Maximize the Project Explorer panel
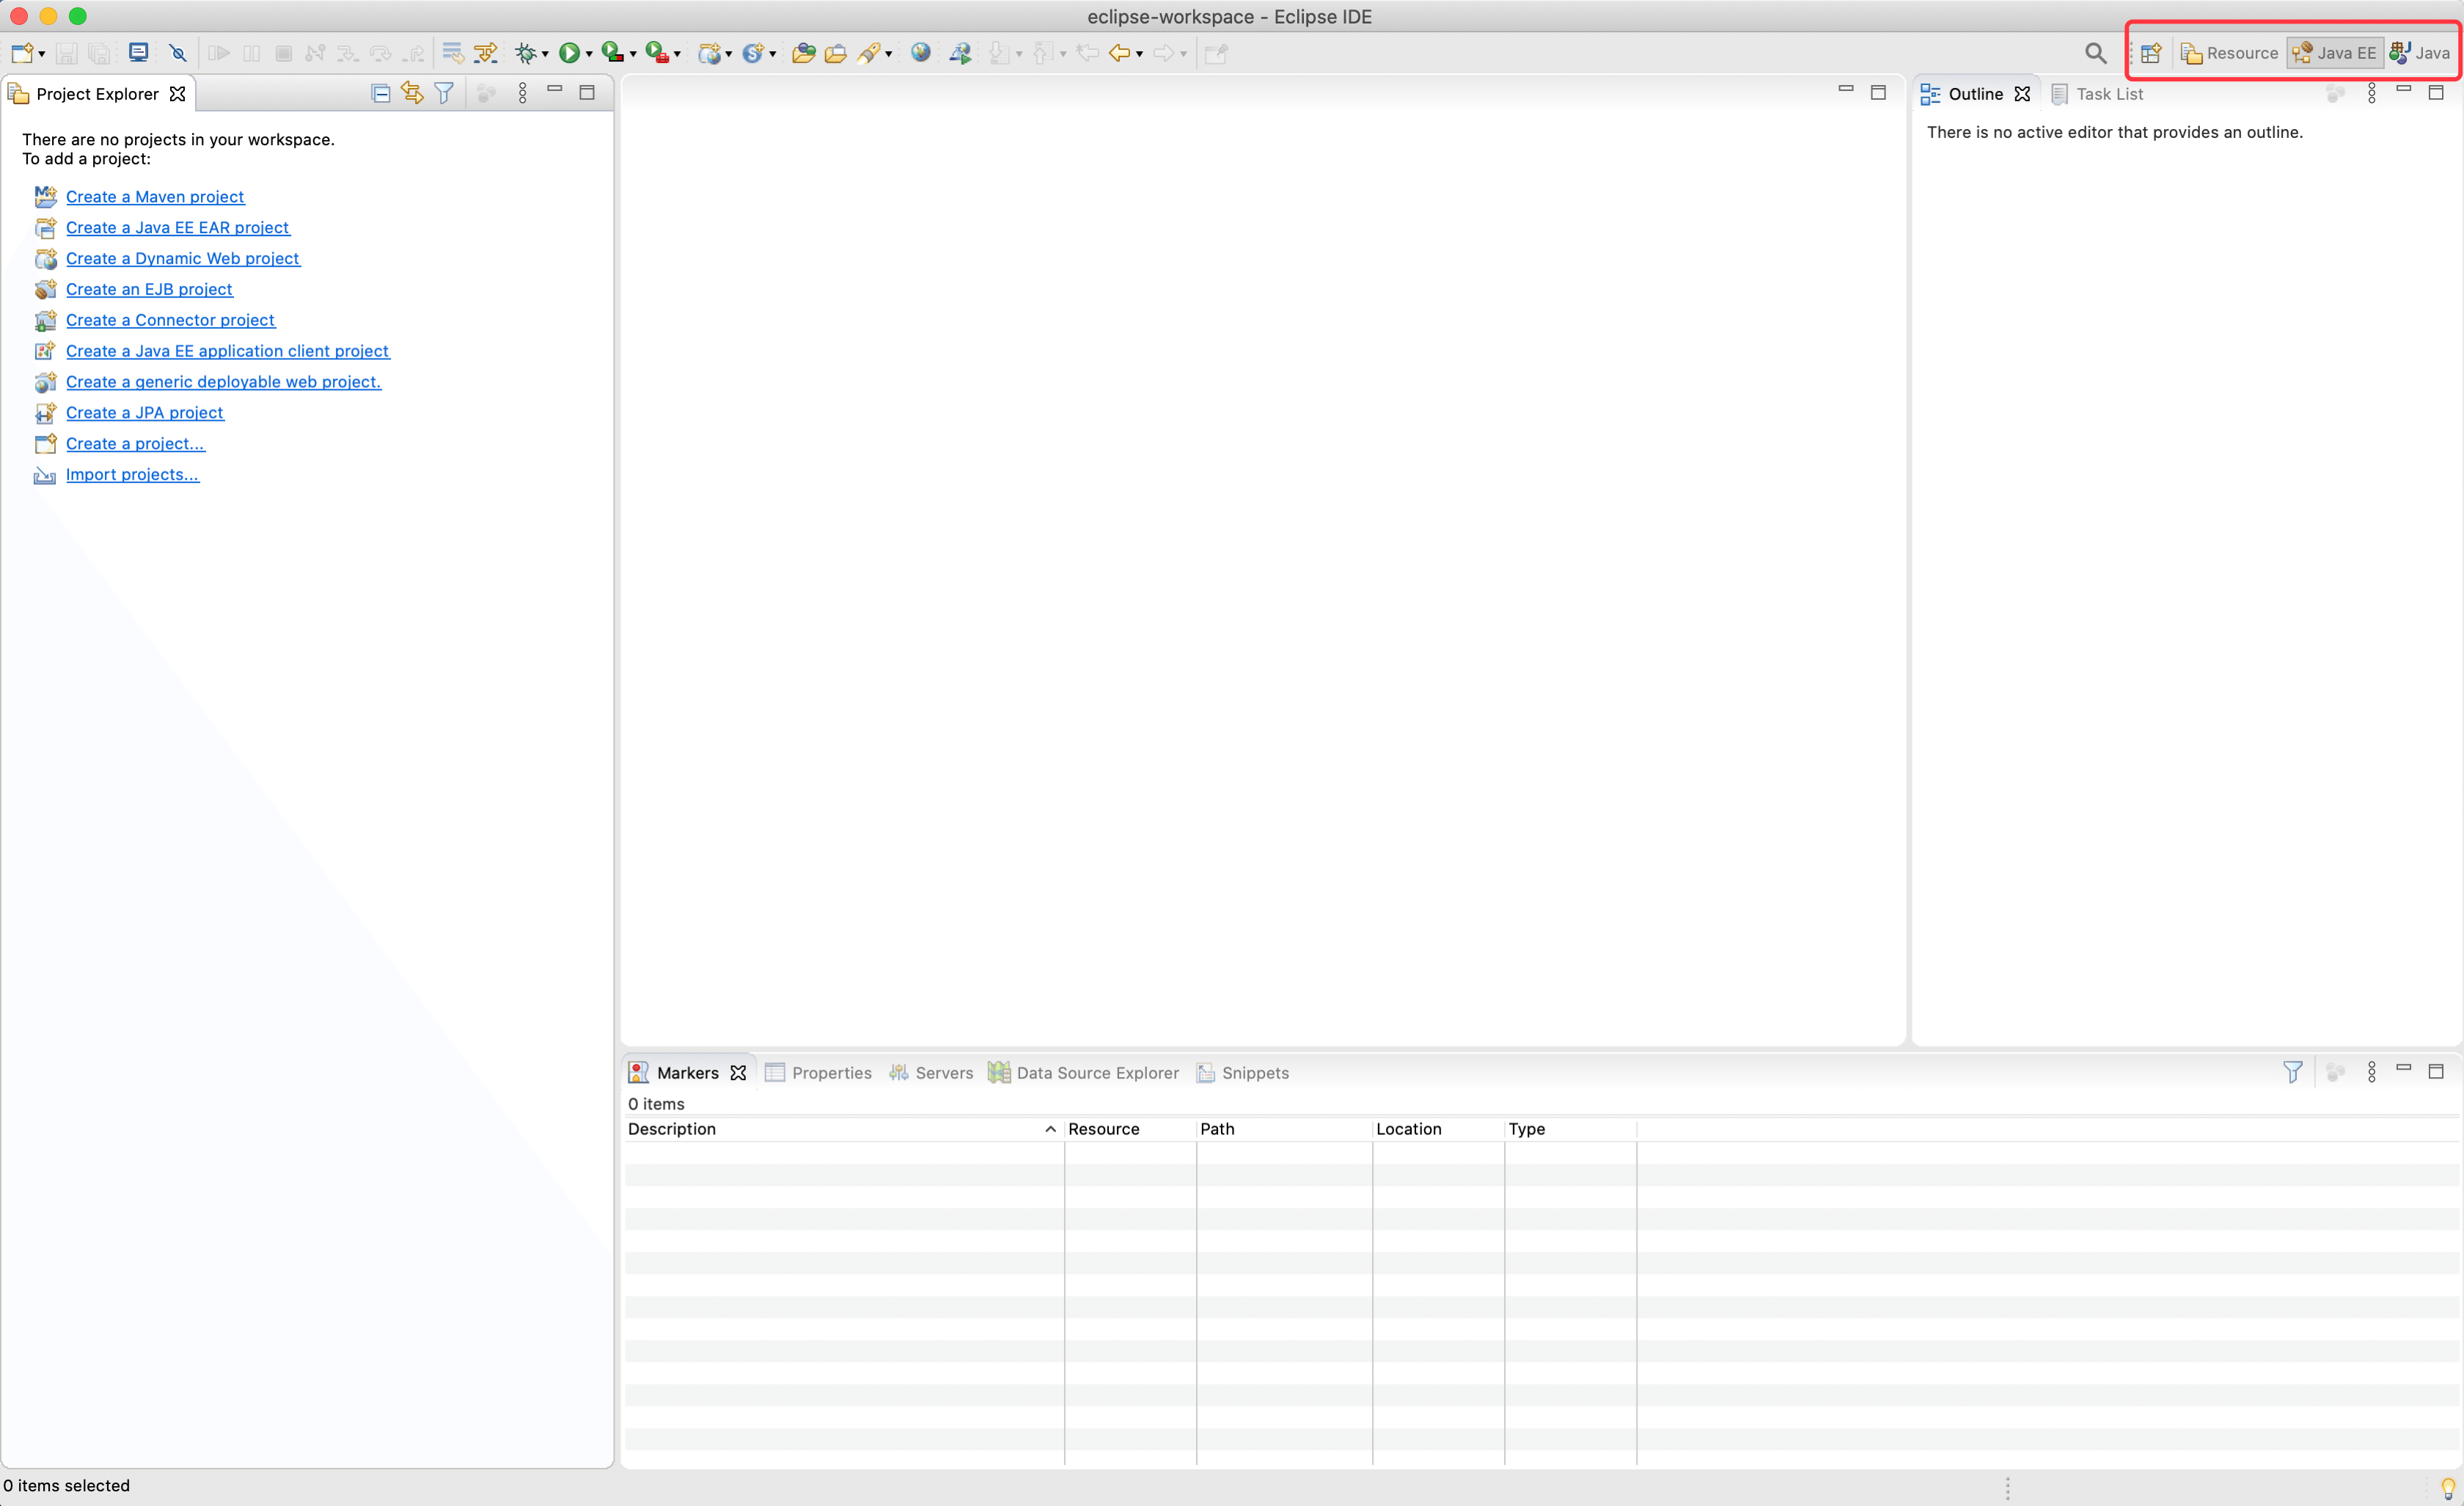Image resolution: width=2464 pixels, height=1506 pixels. click(x=587, y=92)
